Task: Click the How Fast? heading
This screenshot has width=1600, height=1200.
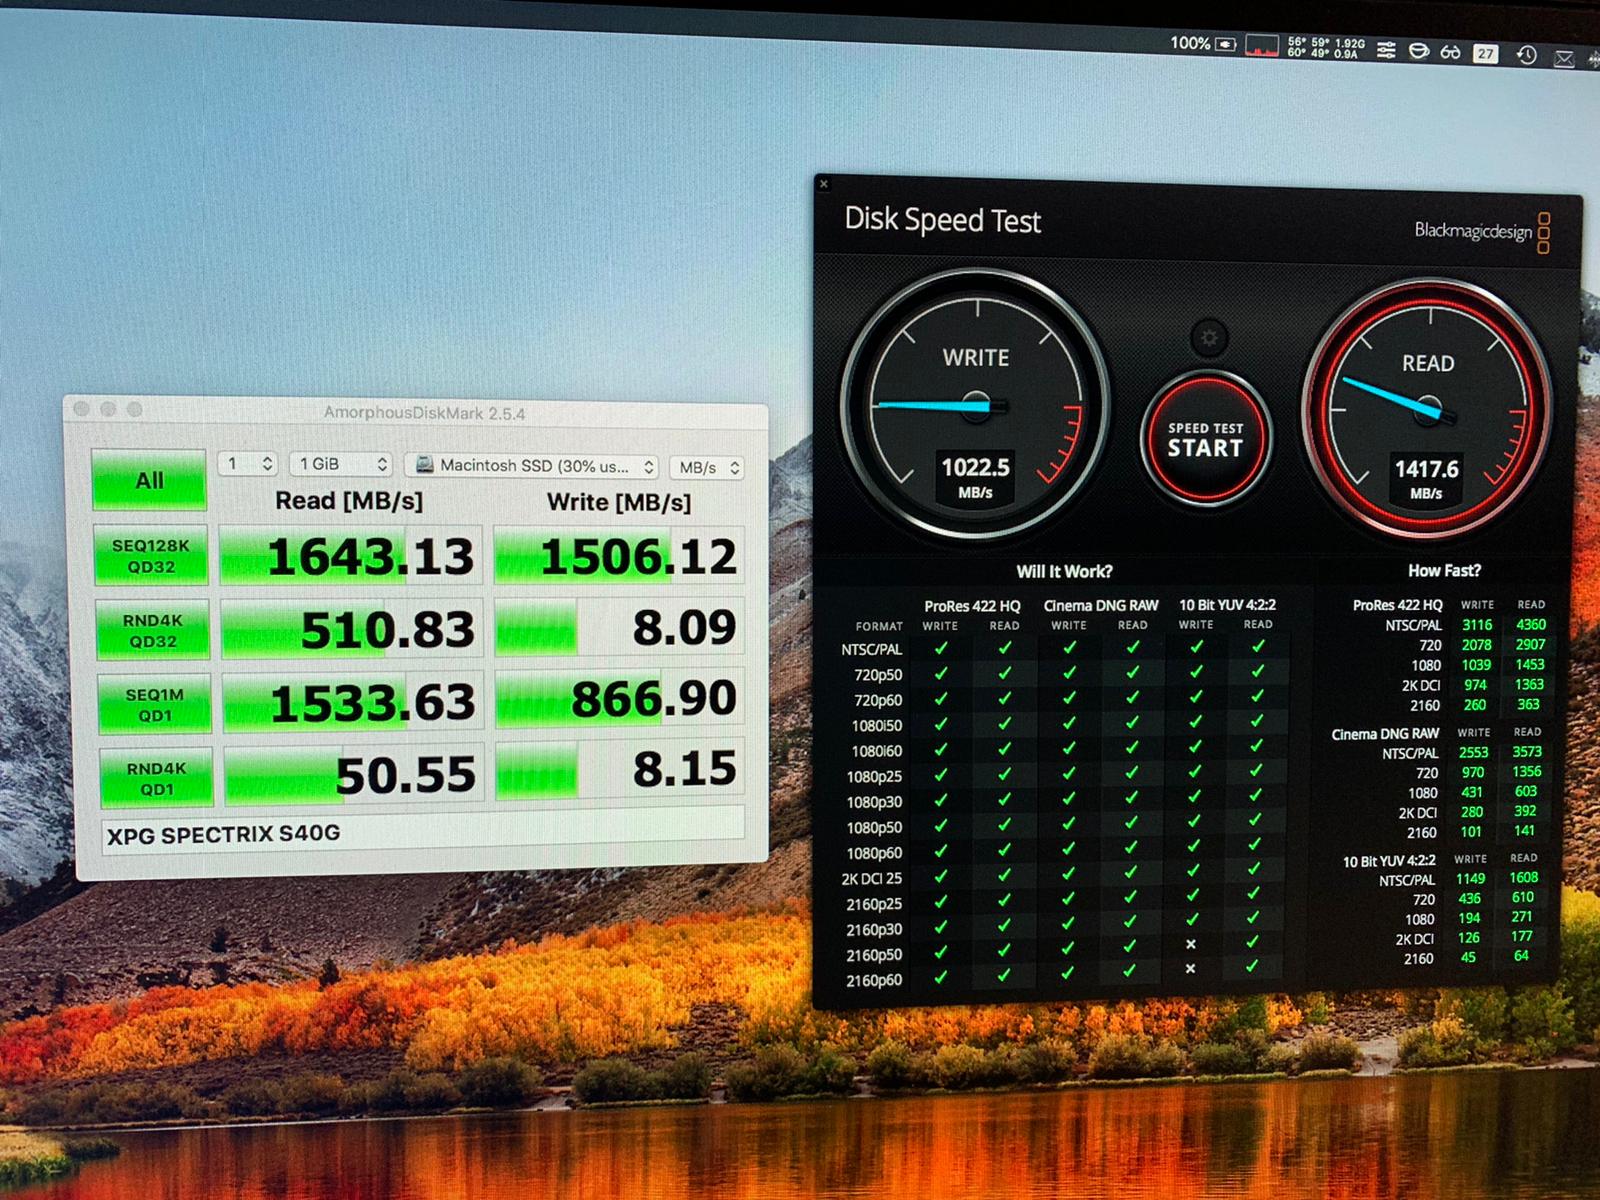Action: coord(1444,570)
